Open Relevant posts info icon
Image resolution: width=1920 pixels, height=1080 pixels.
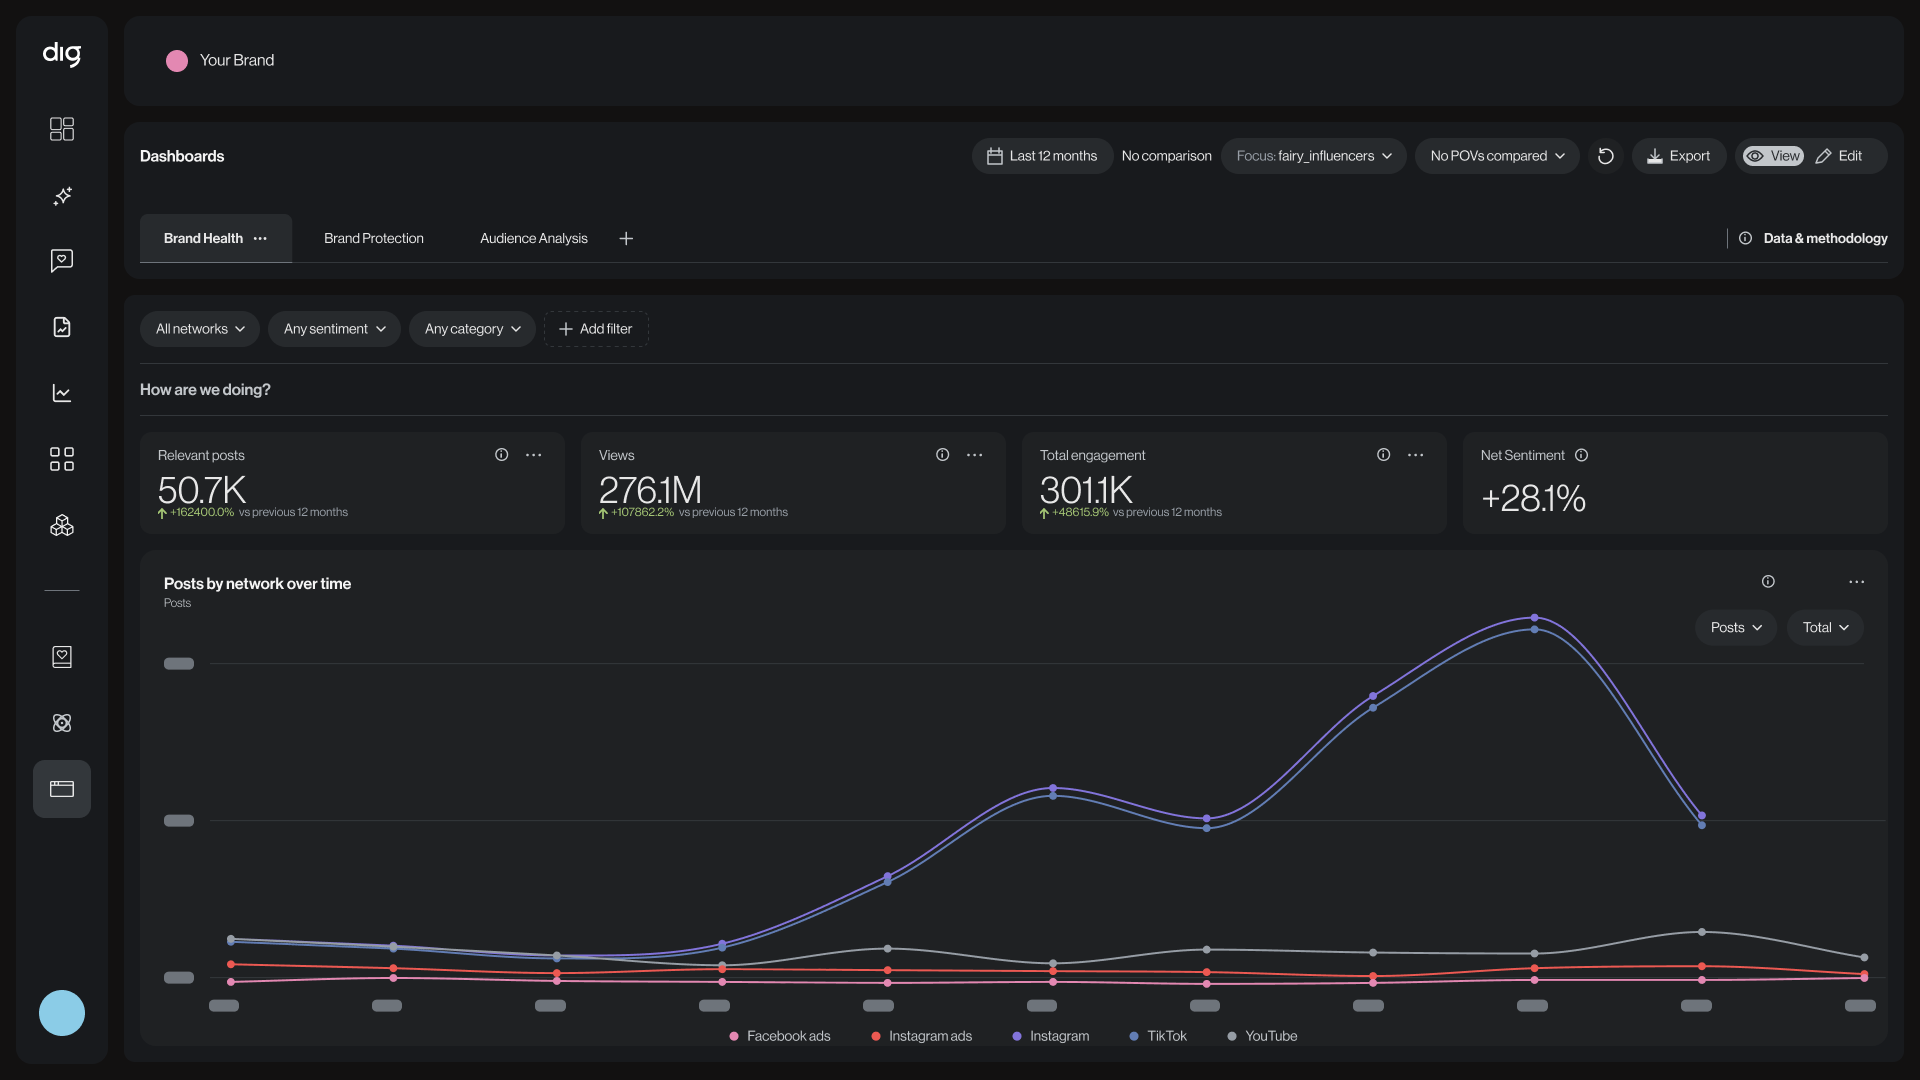point(502,455)
